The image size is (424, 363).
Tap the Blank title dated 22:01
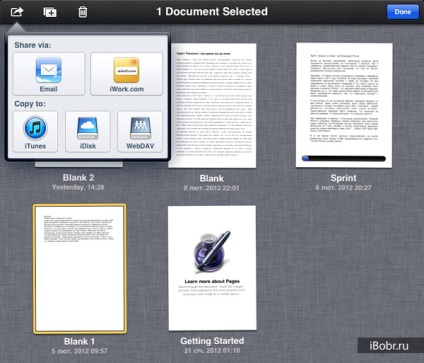click(x=211, y=178)
